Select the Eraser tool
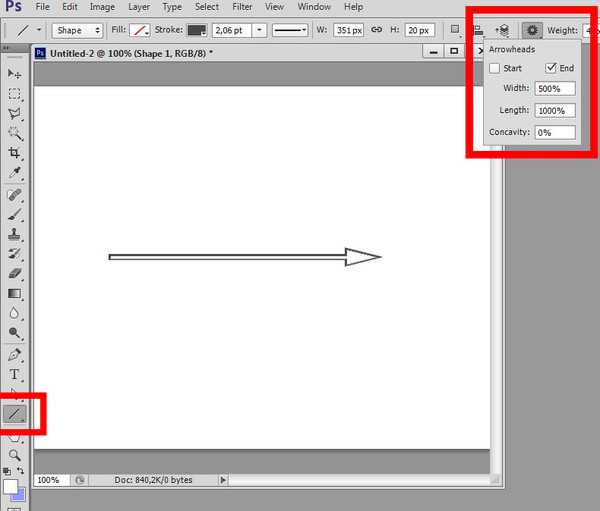The height and width of the screenshot is (511, 600). pyautogui.click(x=15, y=274)
